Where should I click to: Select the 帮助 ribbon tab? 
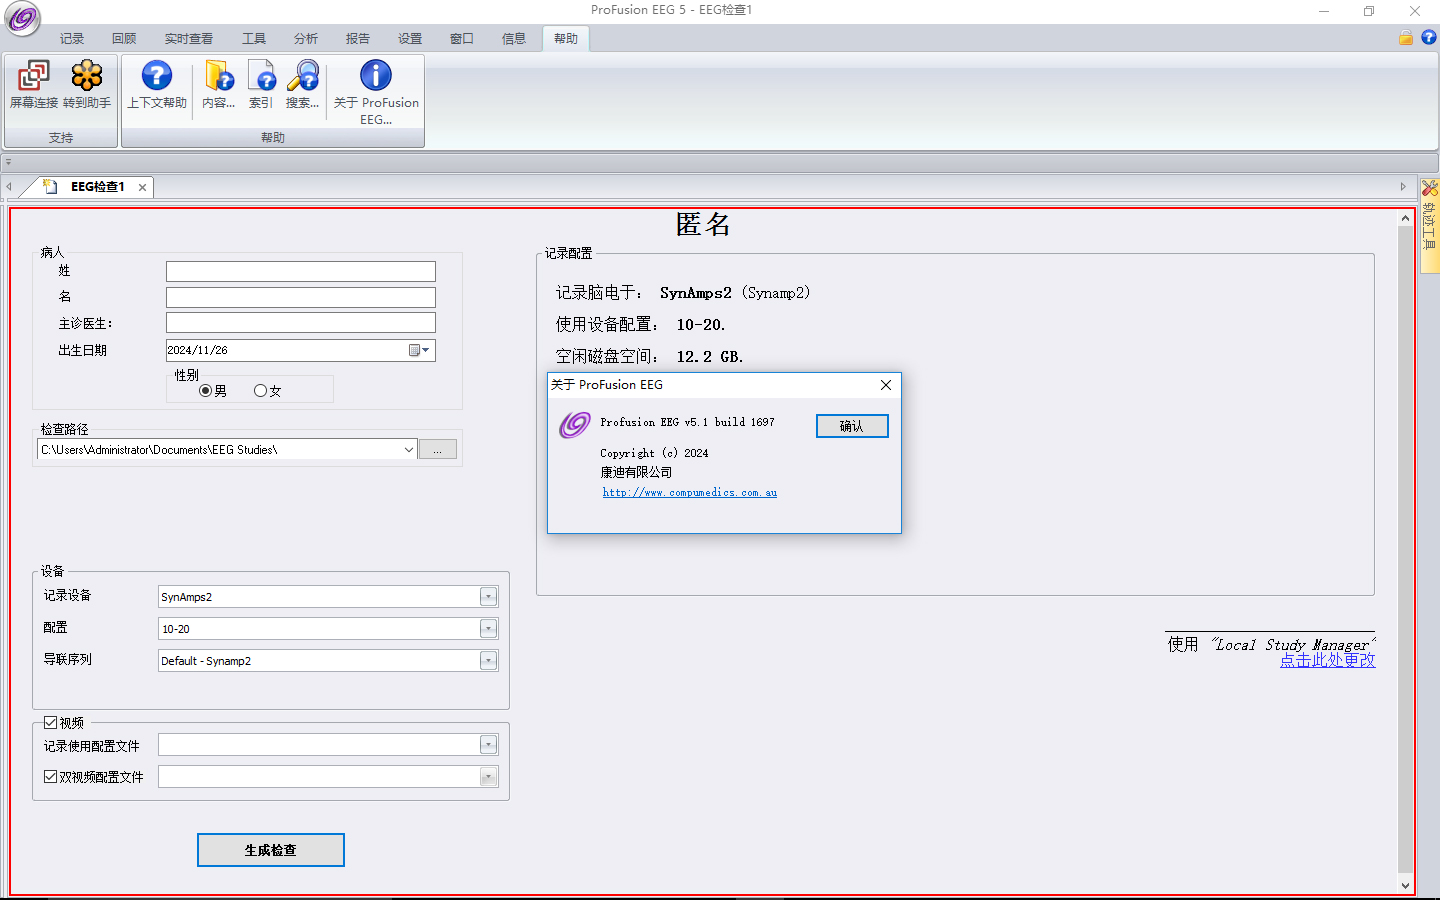coord(566,39)
